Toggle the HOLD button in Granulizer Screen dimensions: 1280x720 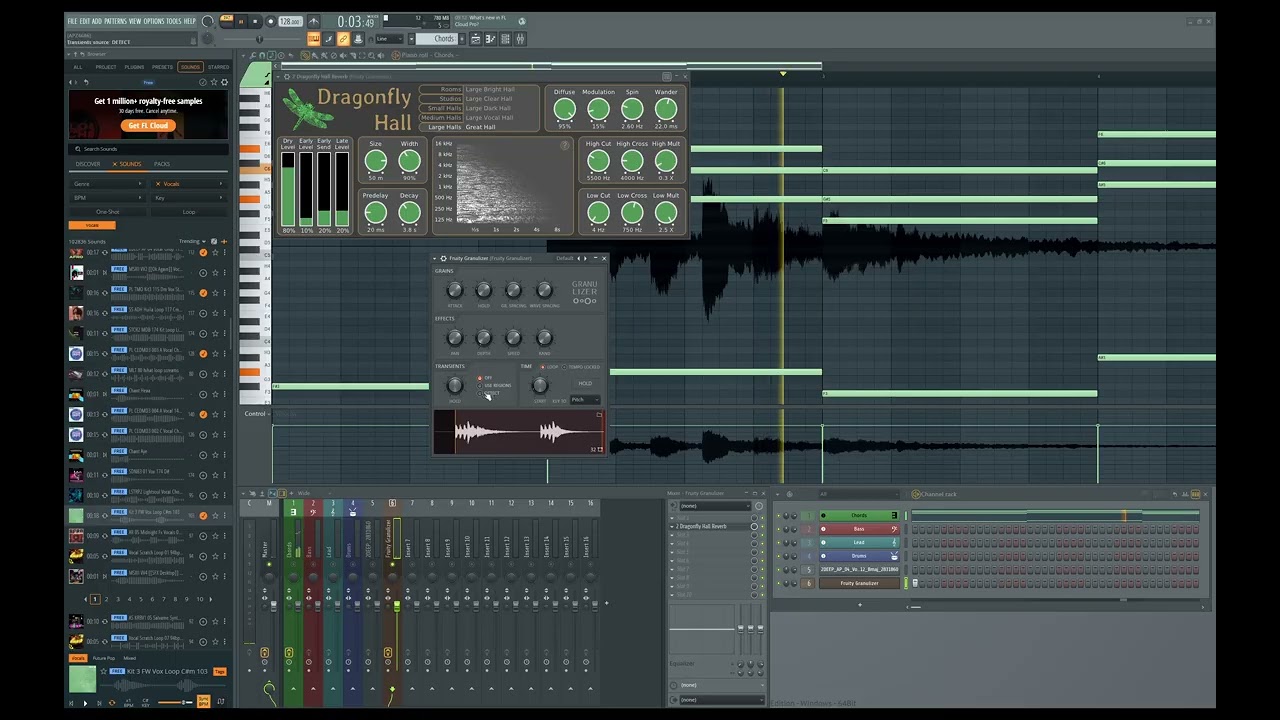click(585, 383)
